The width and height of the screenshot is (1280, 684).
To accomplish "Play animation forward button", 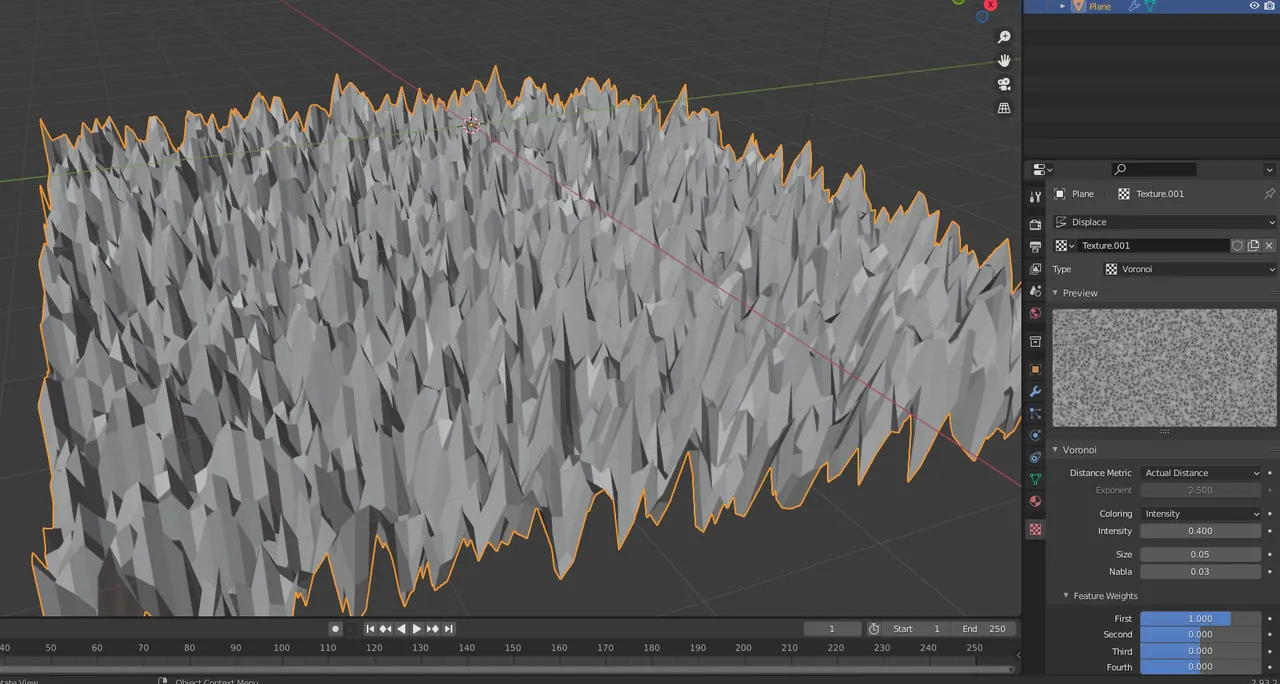I will 417,629.
